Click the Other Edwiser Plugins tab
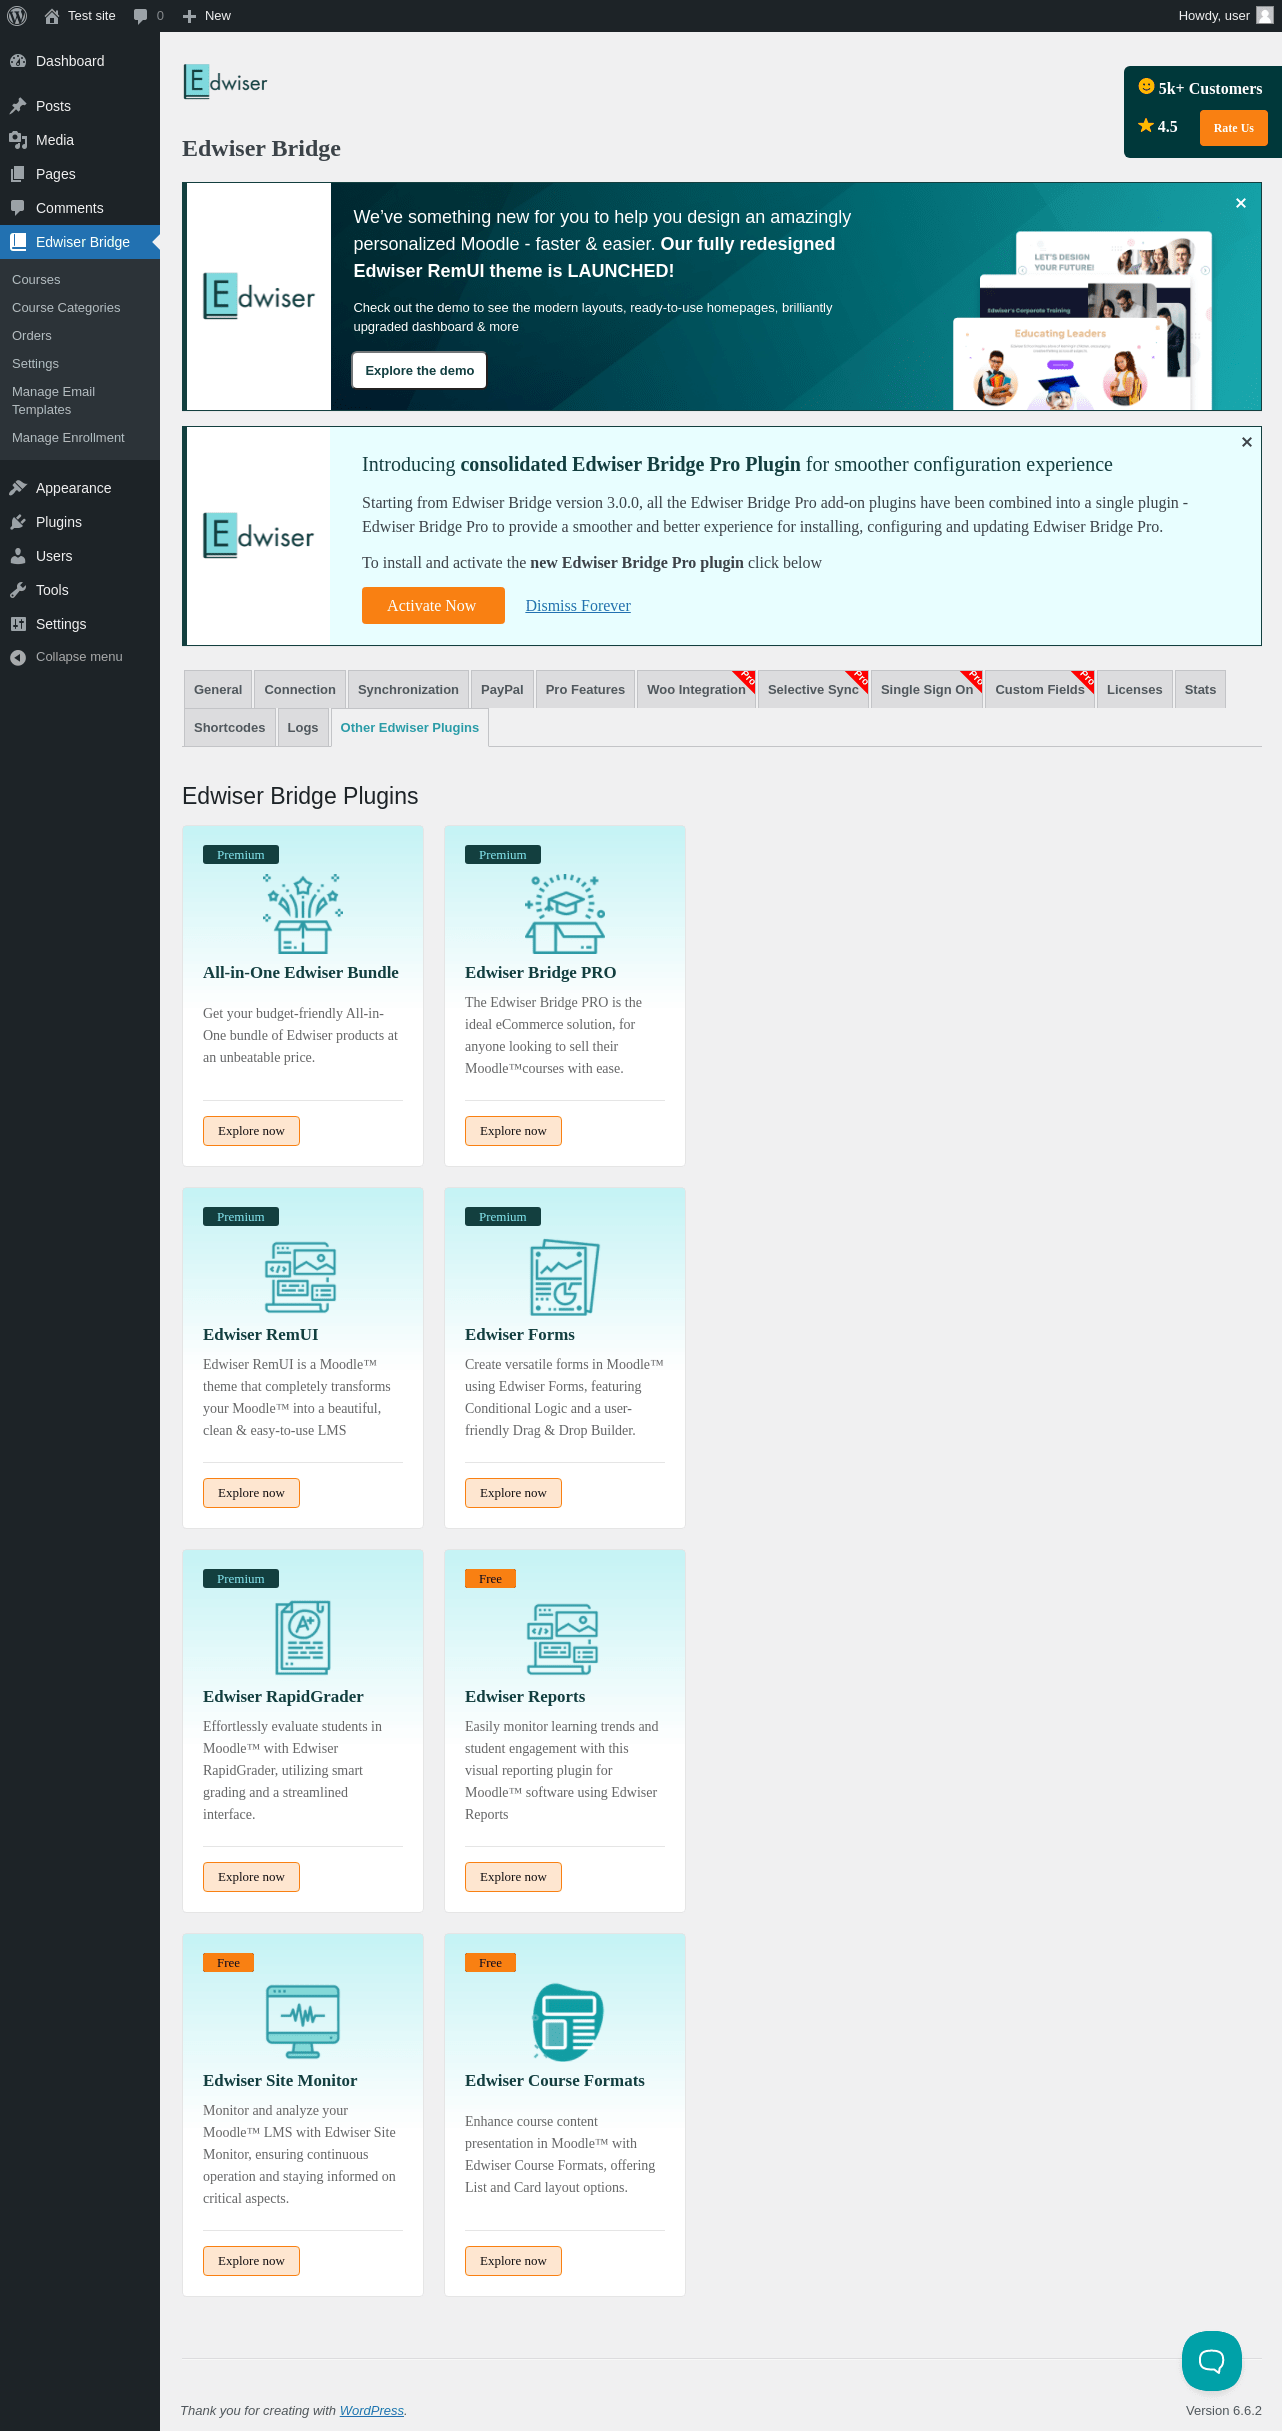 [410, 727]
